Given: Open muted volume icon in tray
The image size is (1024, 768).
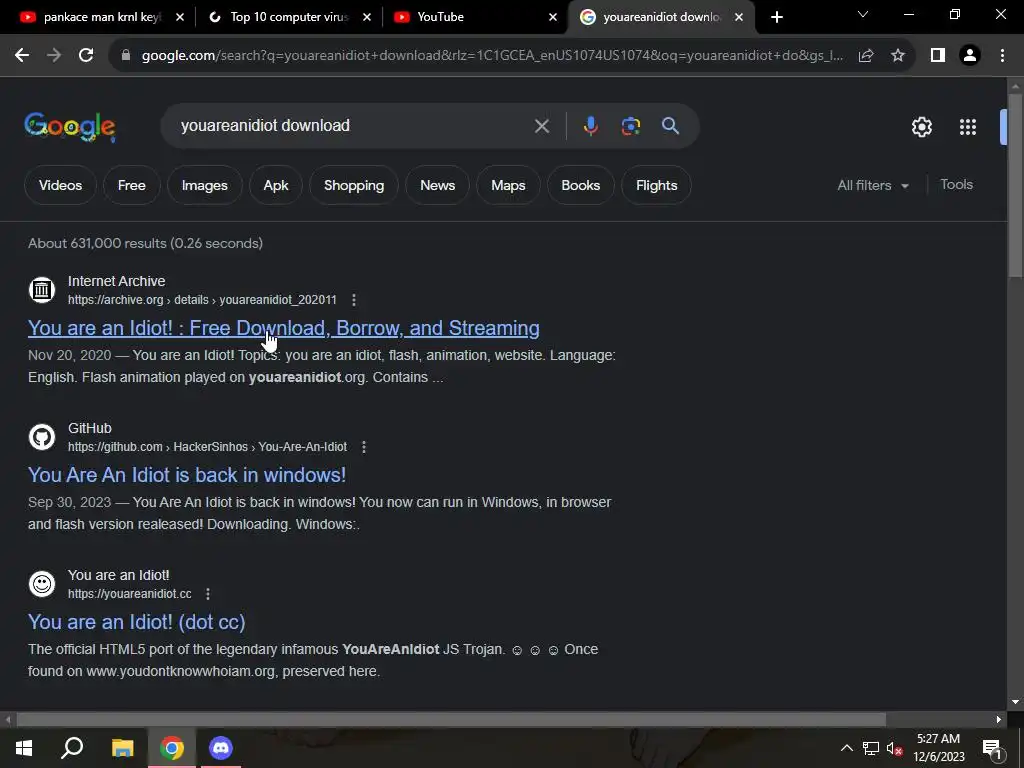Looking at the screenshot, I should point(894,748).
